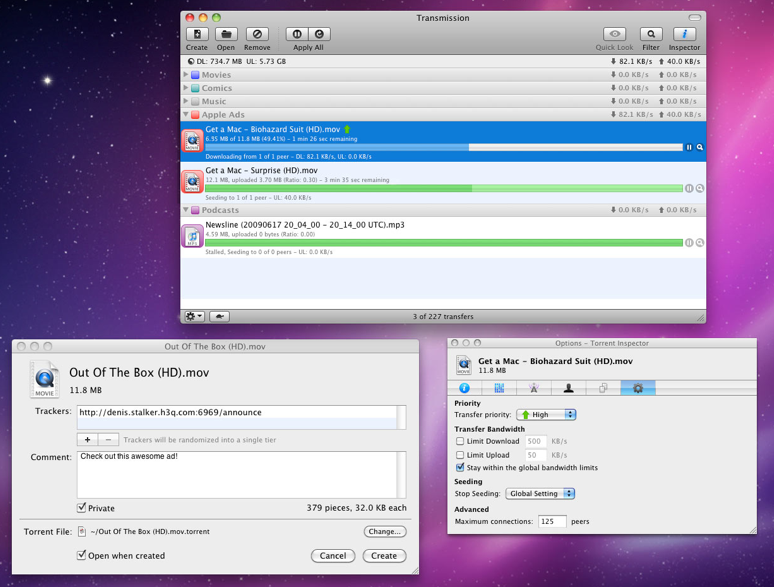774x587 pixels.
Task: Pause the Biohazard Suit download
Action: 689,147
